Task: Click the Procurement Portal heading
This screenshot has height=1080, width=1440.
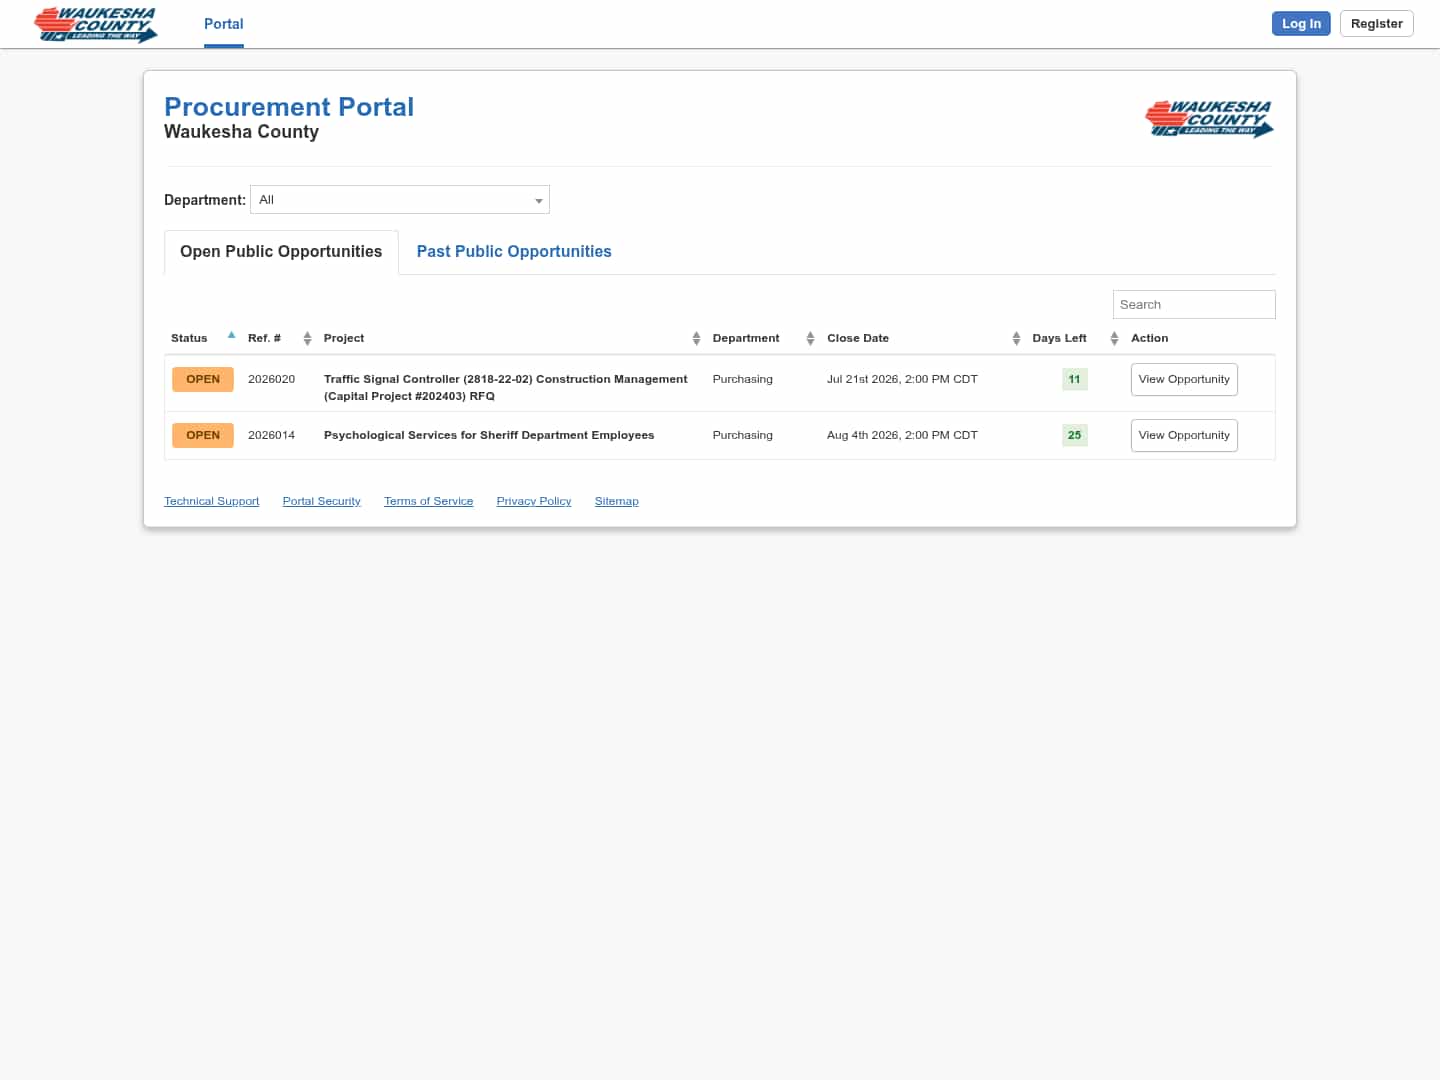Action: click(x=289, y=107)
